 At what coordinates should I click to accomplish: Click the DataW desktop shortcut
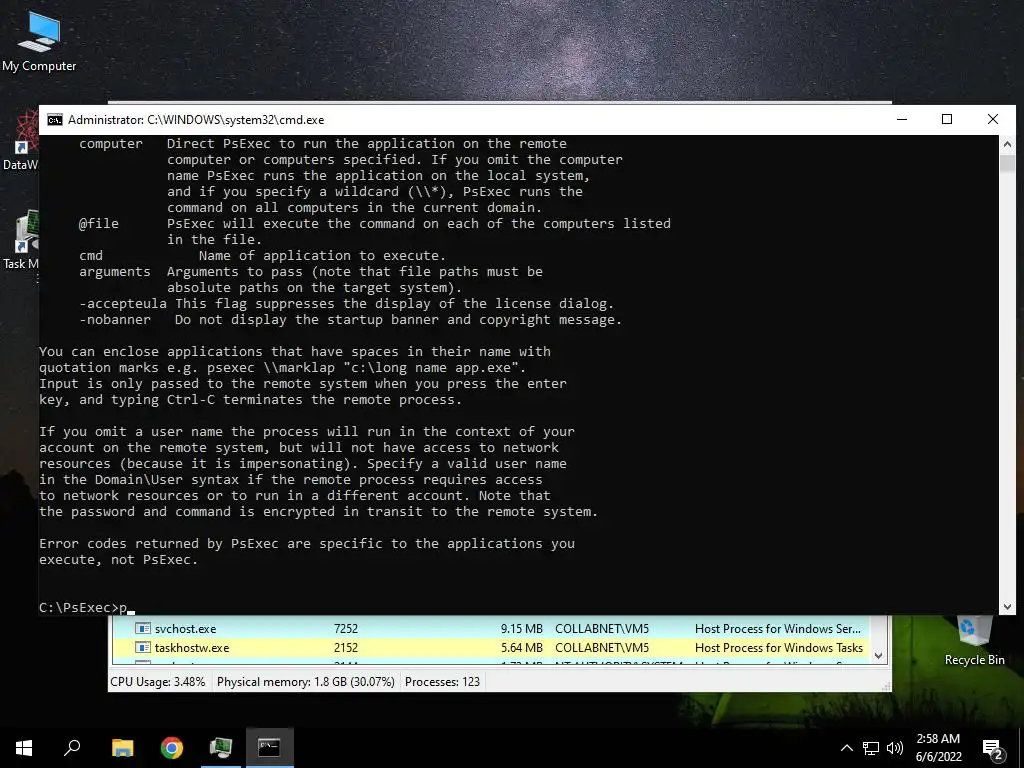tap(20, 140)
